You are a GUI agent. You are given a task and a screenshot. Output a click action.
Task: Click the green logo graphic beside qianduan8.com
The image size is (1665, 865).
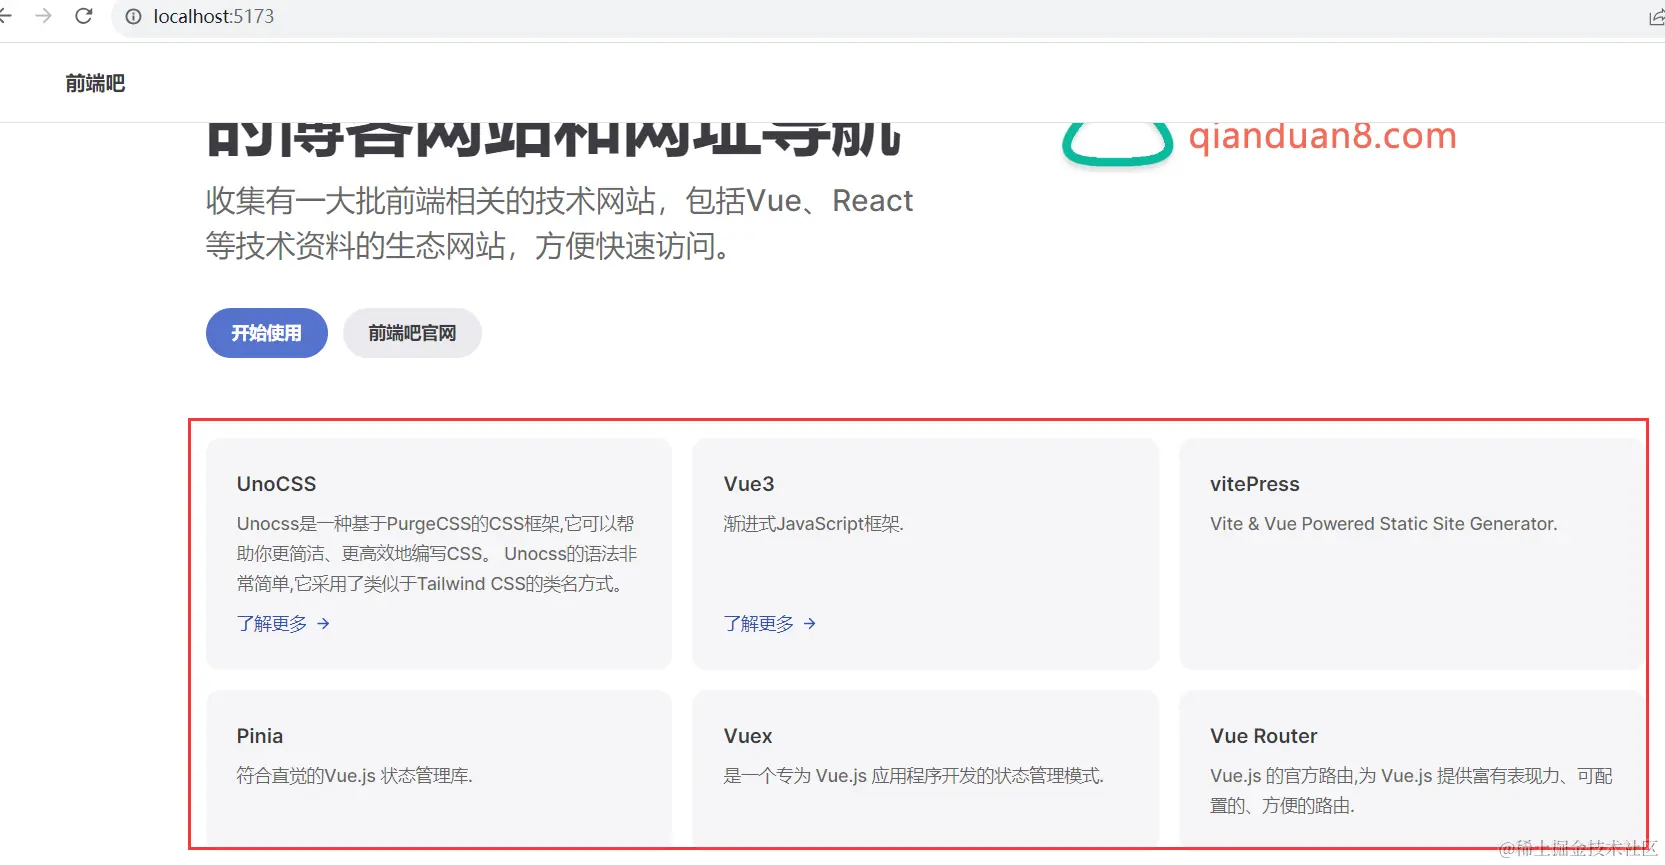pyautogui.click(x=1117, y=143)
